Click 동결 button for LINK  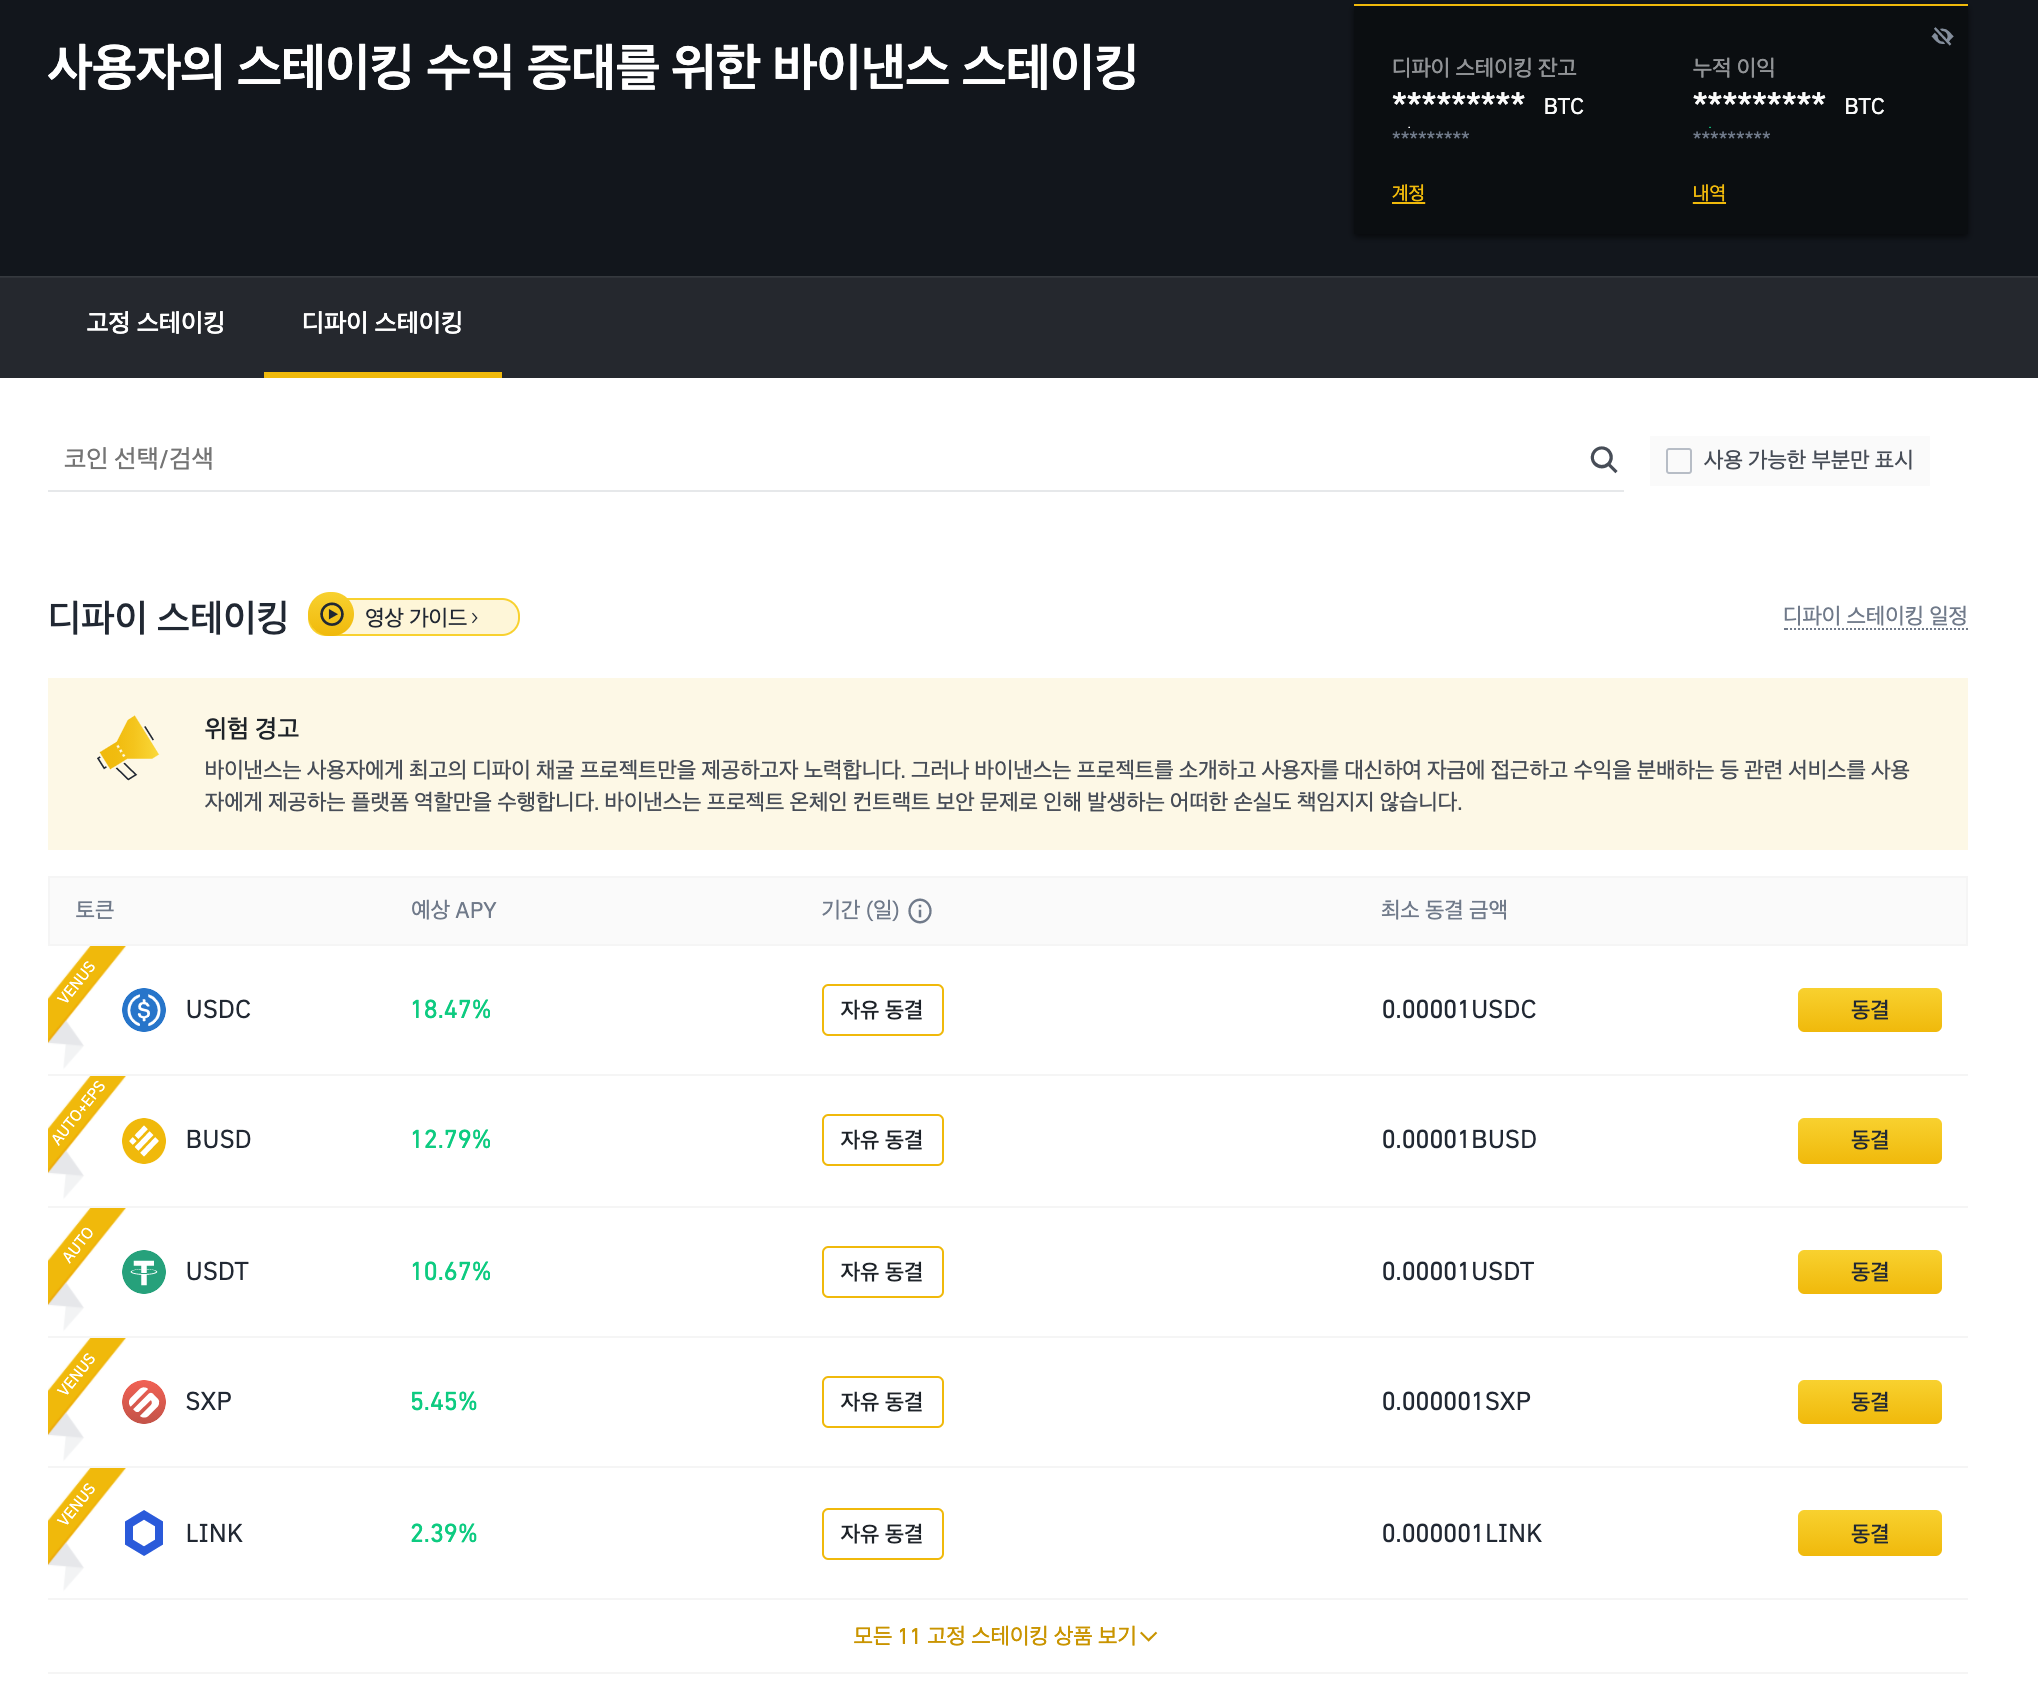click(1868, 1533)
